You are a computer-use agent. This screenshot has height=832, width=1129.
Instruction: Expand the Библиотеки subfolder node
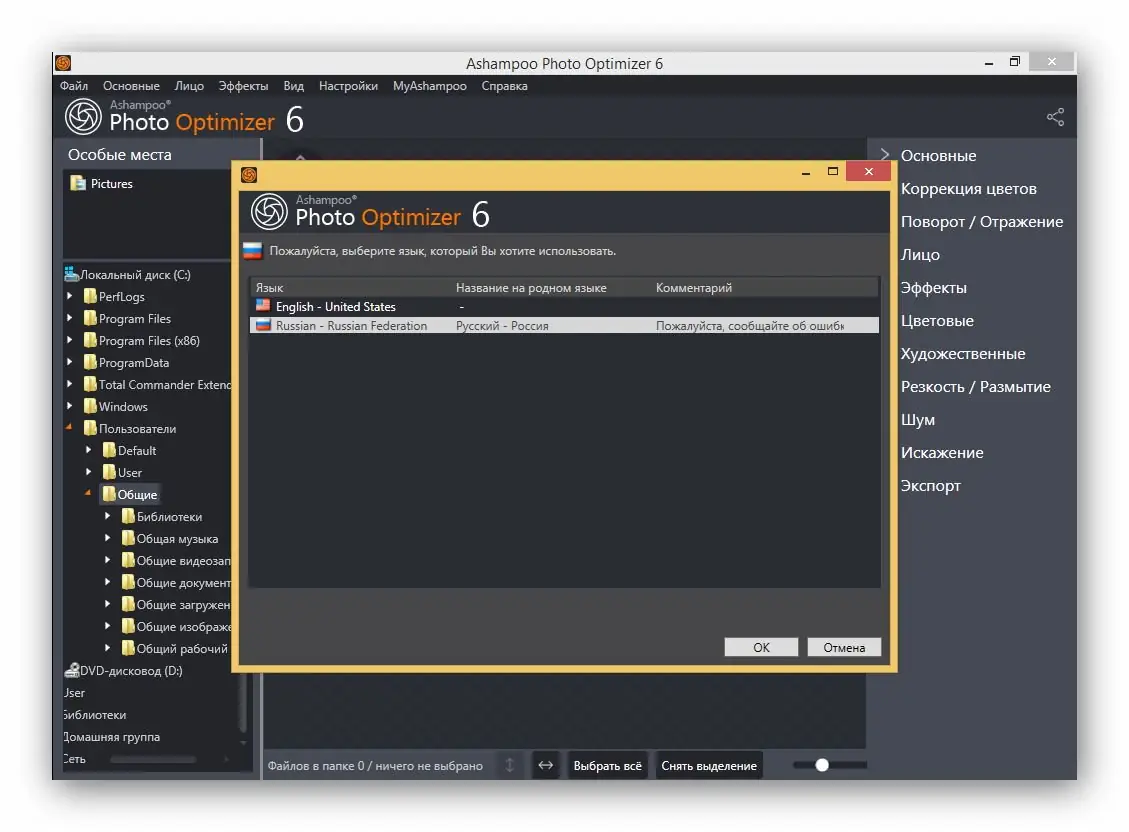107,516
